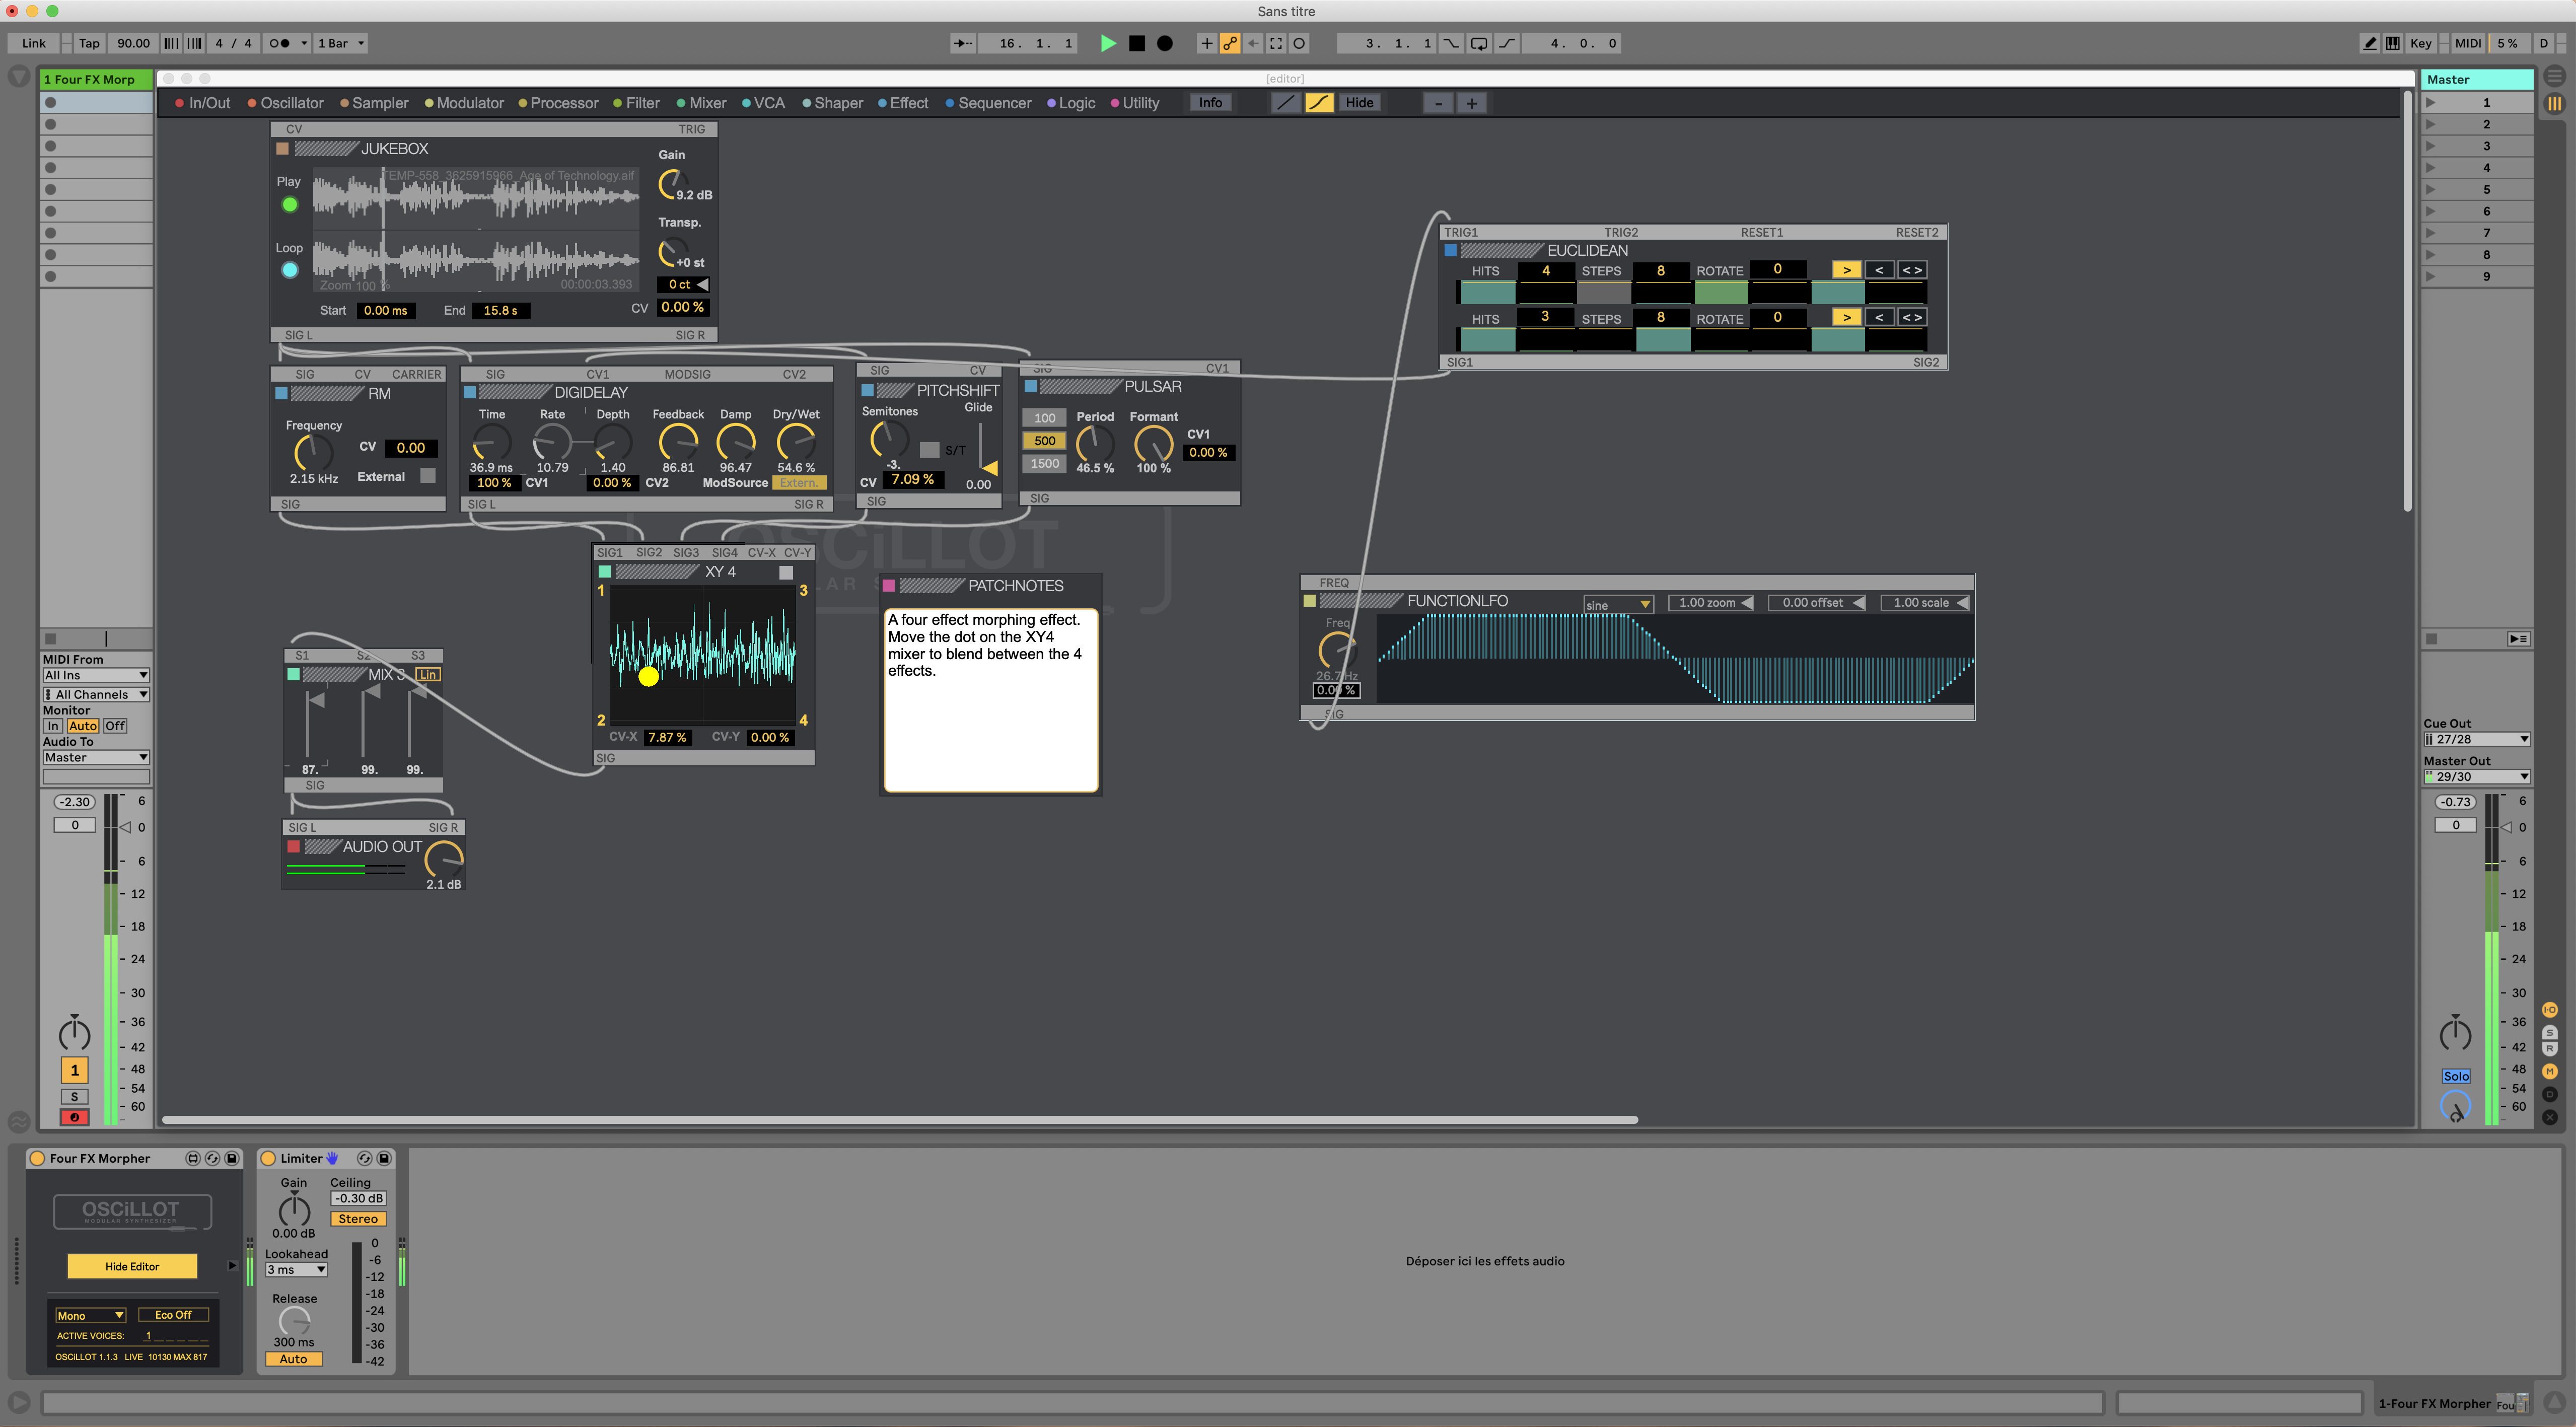
Task: Click the Hide Editor button
Action: coord(132,1266)
